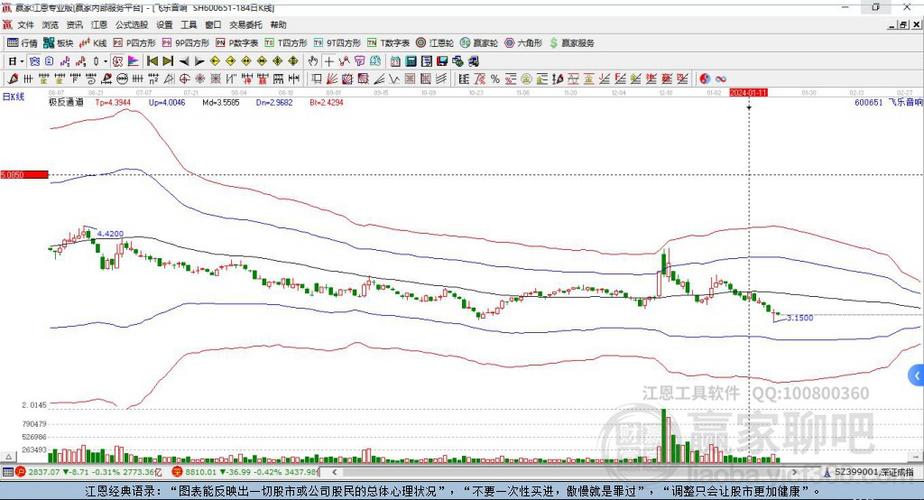Open the 设置 menu
The height and width of the screenshot is (500, 924).
pyautogui.click(x=164, y=25)
